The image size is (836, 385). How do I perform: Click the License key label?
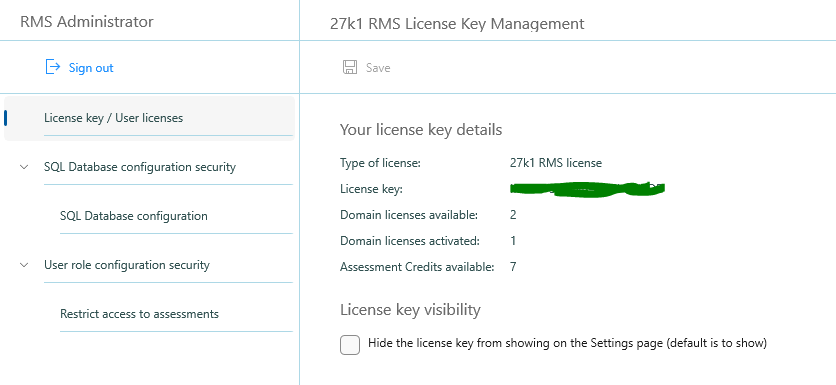[372, 189]
